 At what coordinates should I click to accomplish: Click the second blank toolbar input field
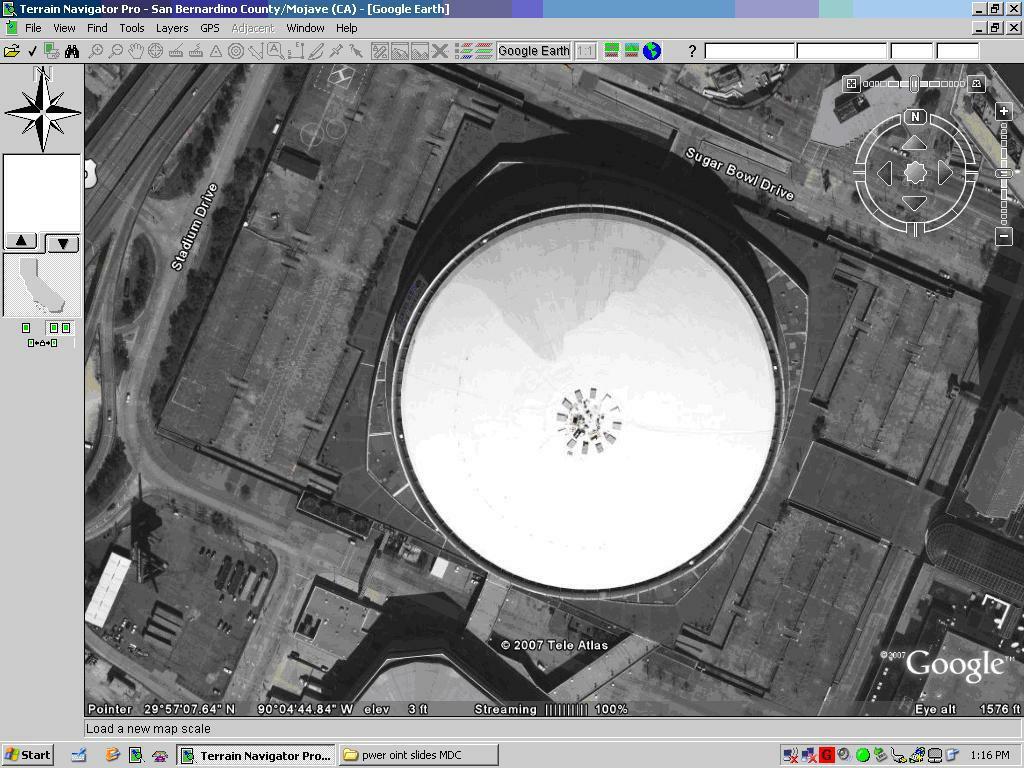pos(842,51)
